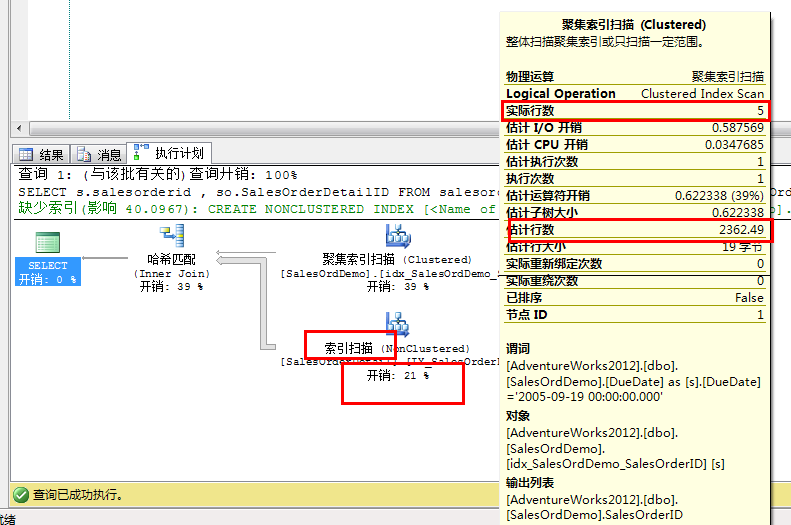Click the 索引扫描 (NonClustered) node label
The height and width of the screenshot is (525, 791).
click(397, 348)
